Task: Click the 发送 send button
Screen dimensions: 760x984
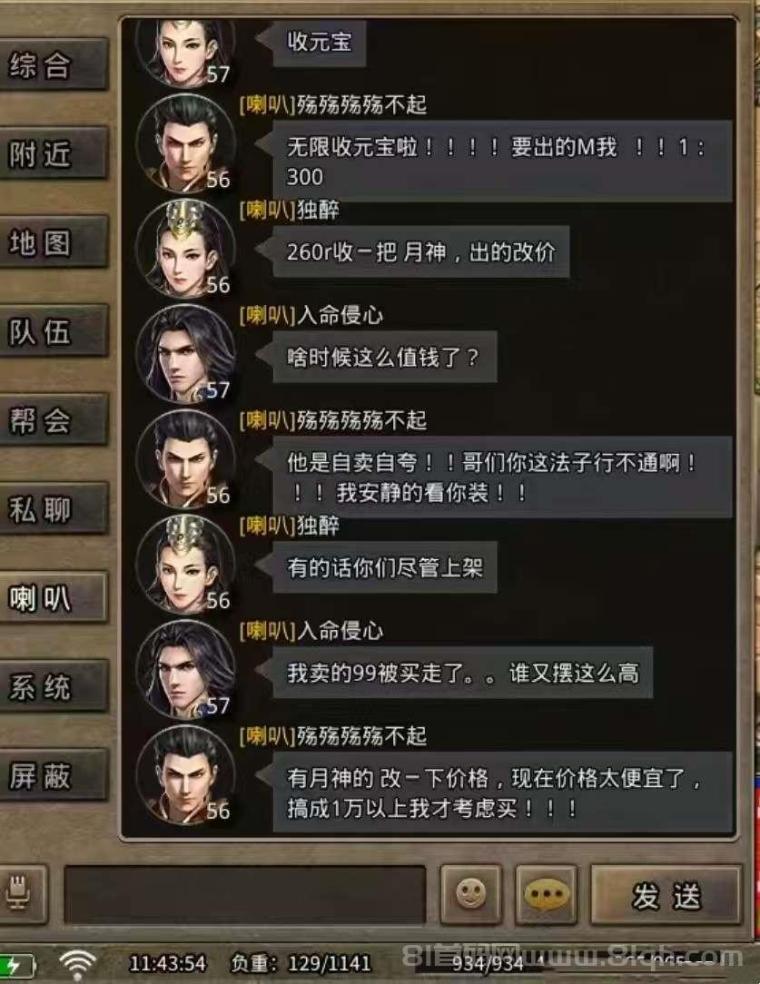Action: pos(666,895)
